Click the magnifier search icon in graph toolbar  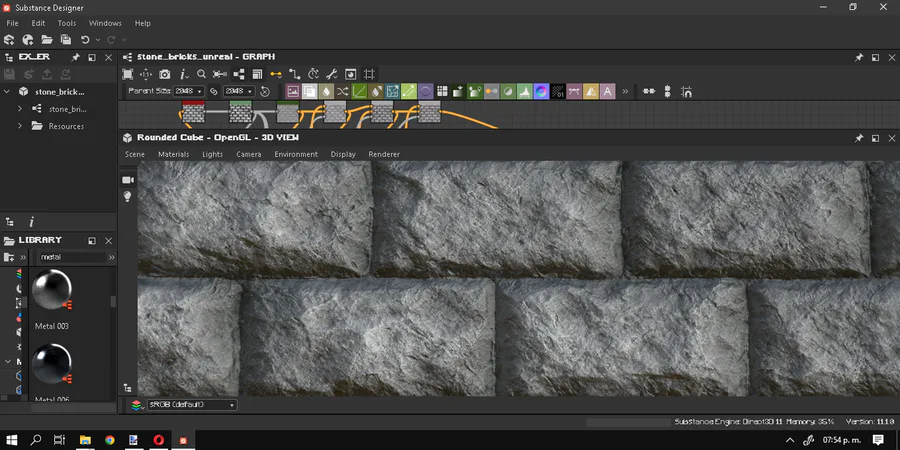tap(201, 74)
